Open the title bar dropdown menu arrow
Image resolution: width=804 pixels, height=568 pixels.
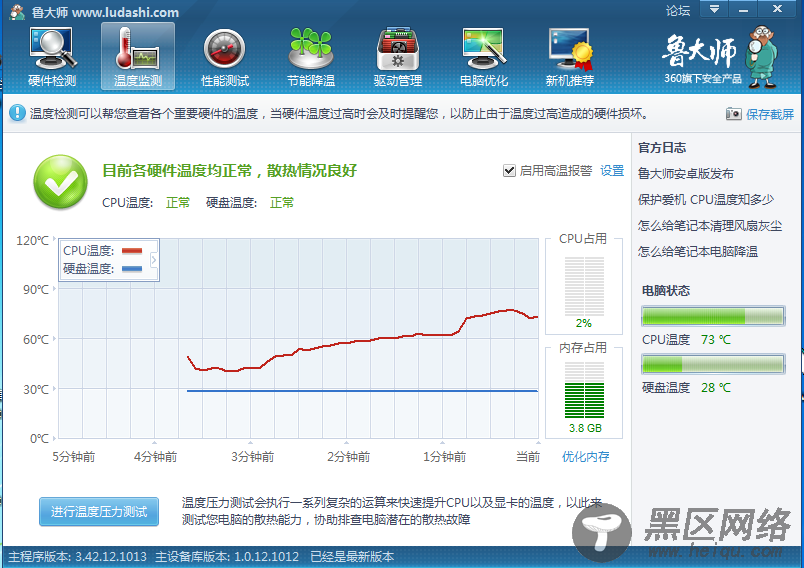tap(715, 9)
